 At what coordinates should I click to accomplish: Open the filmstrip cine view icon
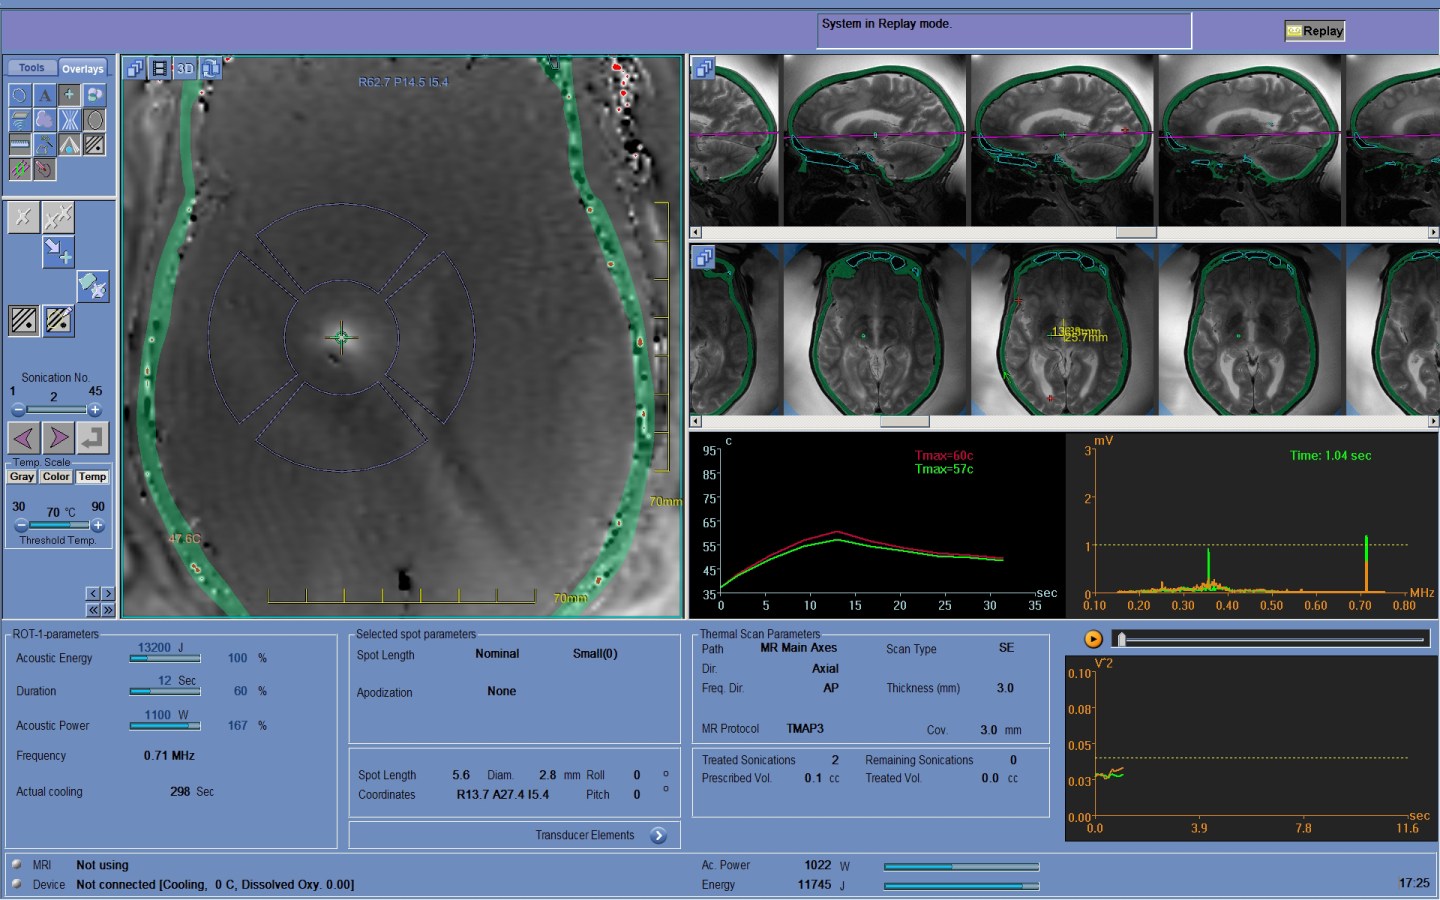(x=159, y=69)
